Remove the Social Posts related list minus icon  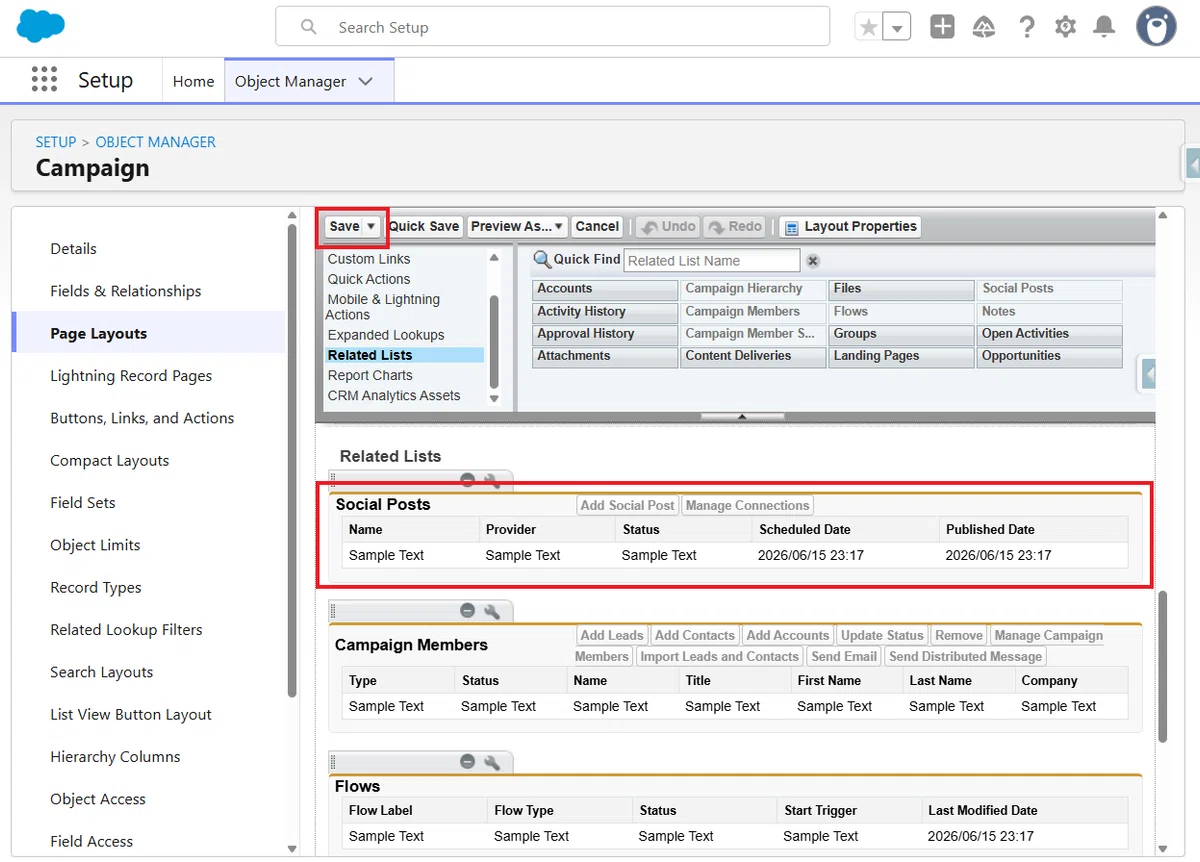pos(467,480)
